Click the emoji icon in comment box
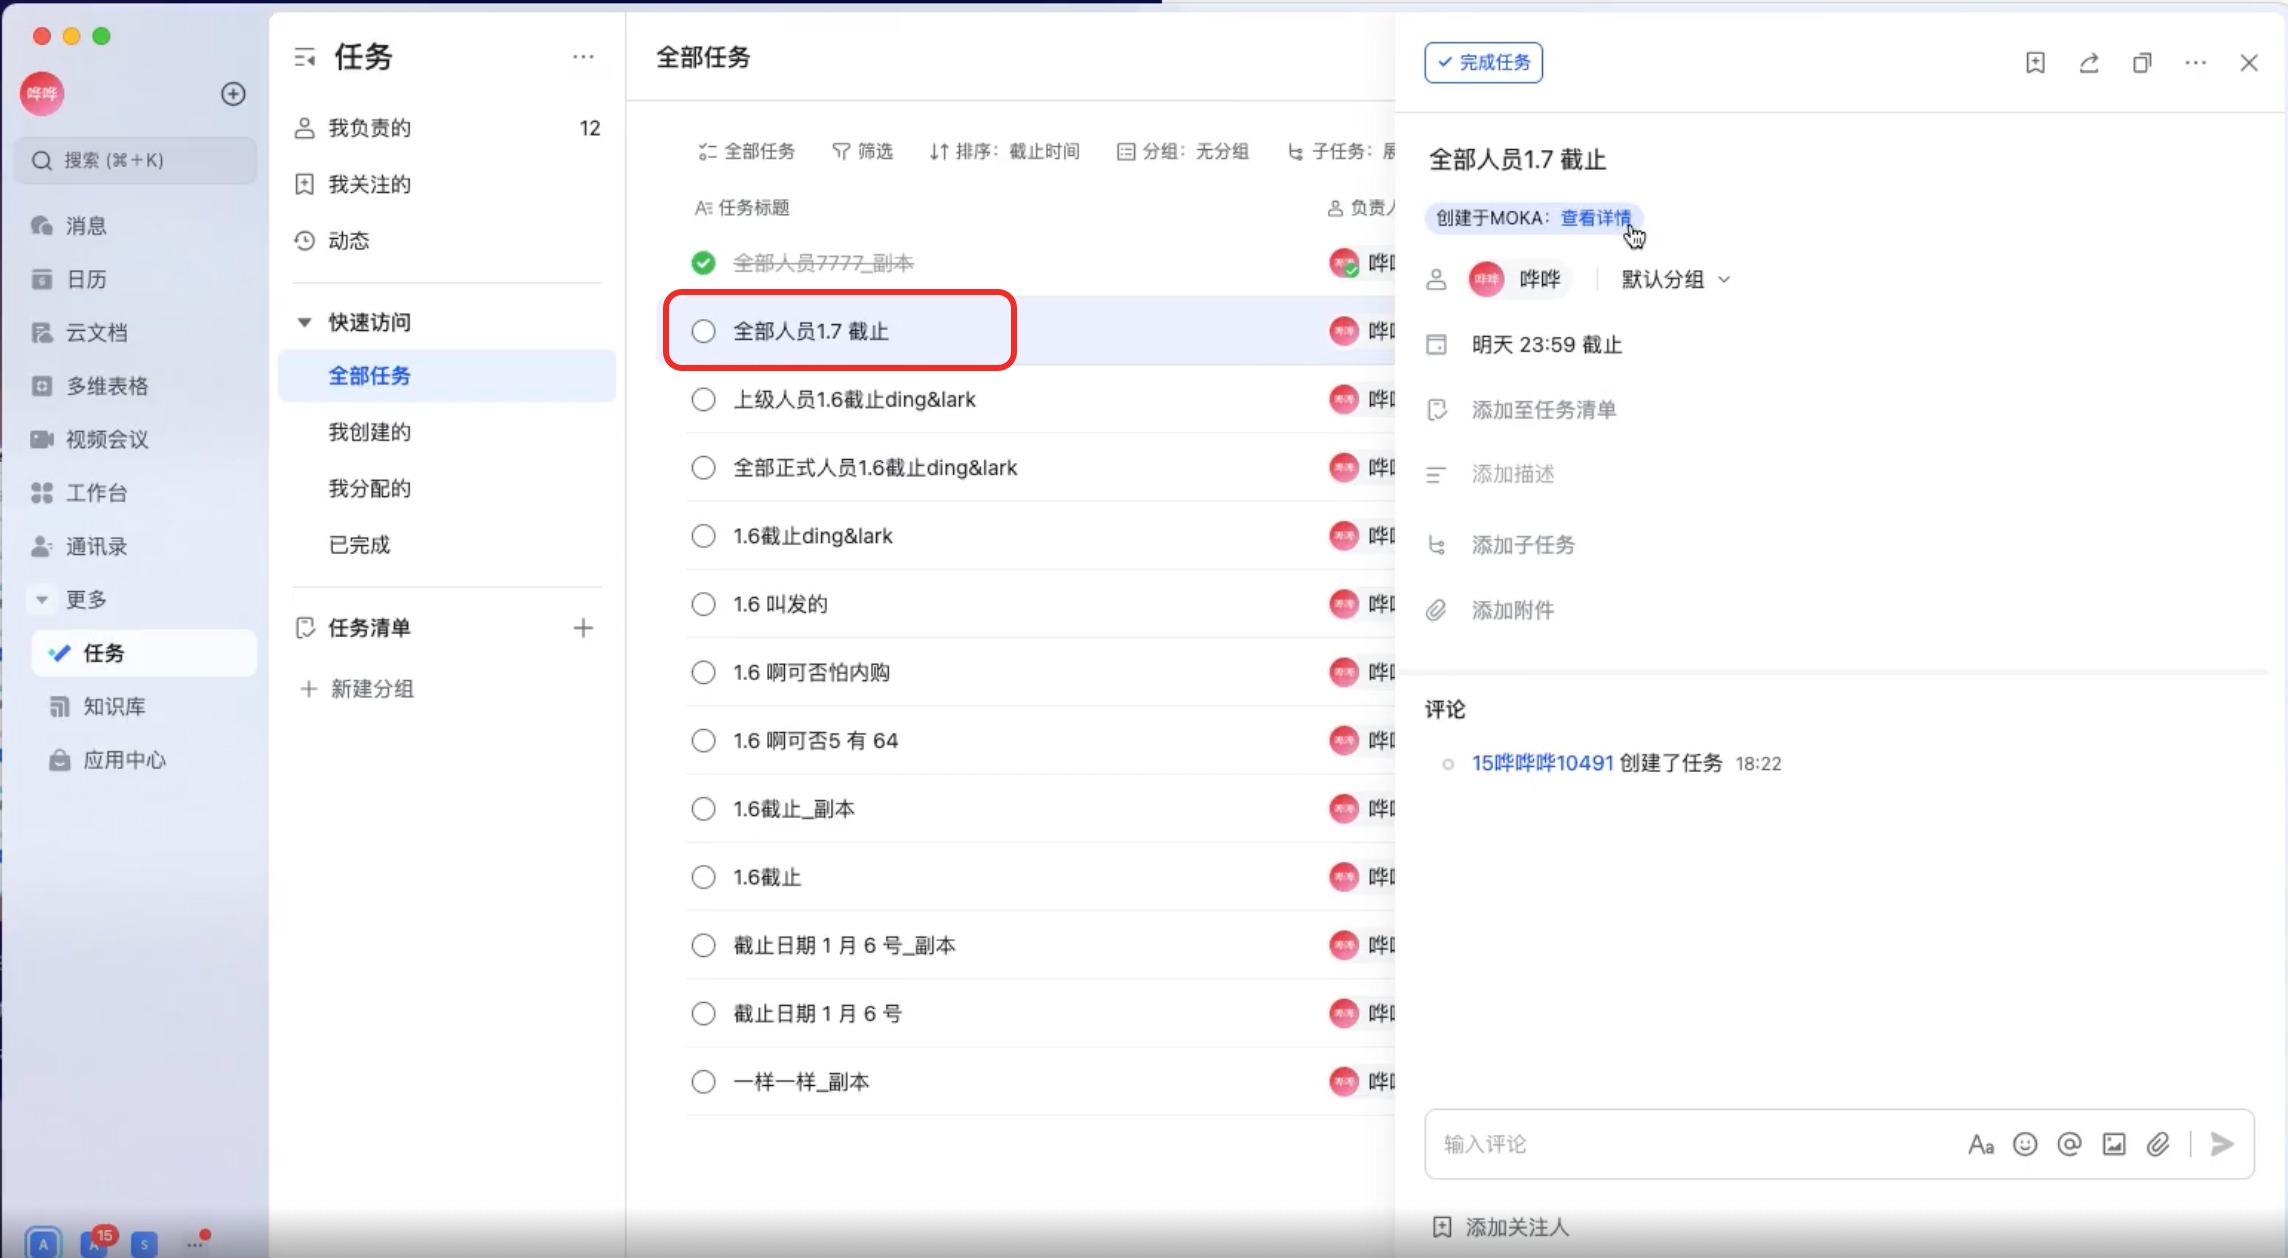This screenshot has height=1258, width=2288. tap(2025, 1144)
